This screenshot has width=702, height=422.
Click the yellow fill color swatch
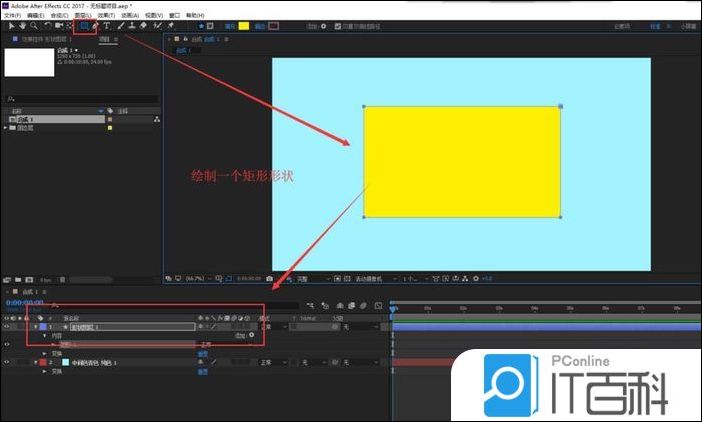(x=243, y=26)
